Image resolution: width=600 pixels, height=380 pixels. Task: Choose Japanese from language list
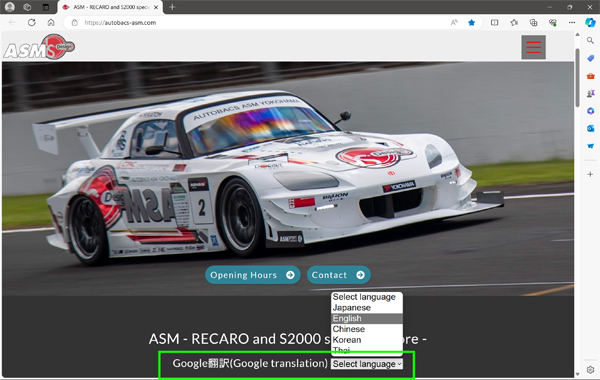tap(367, 308)
